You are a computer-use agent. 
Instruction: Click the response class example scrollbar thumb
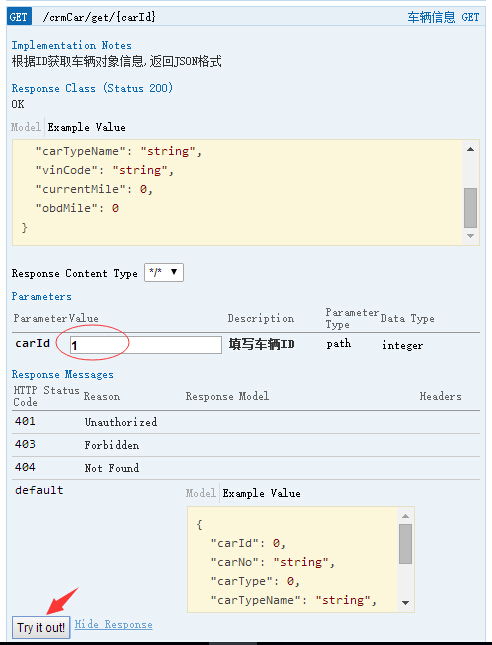click(x=471, y=208)
